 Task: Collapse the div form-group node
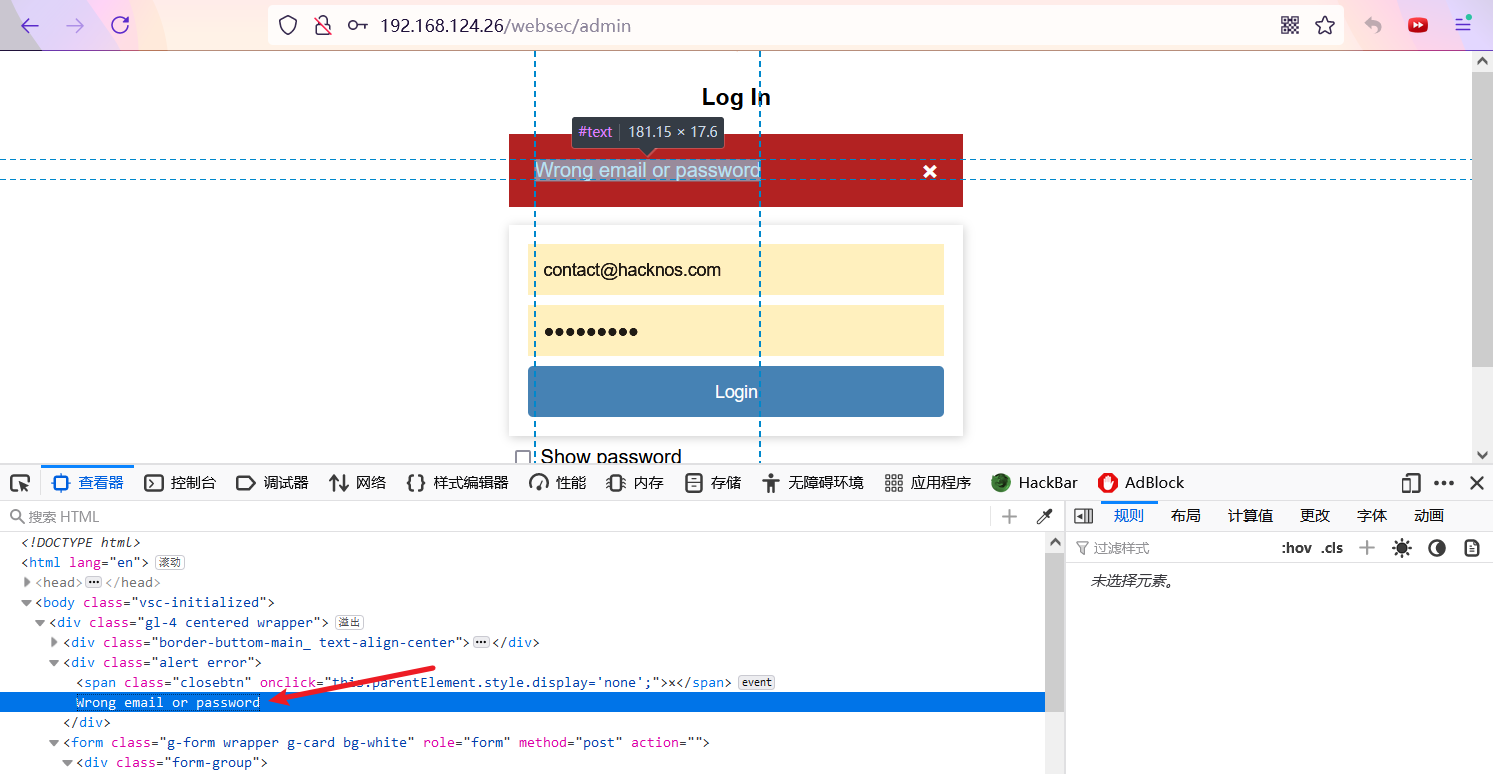pyautogui.click(x=68, y=762)
